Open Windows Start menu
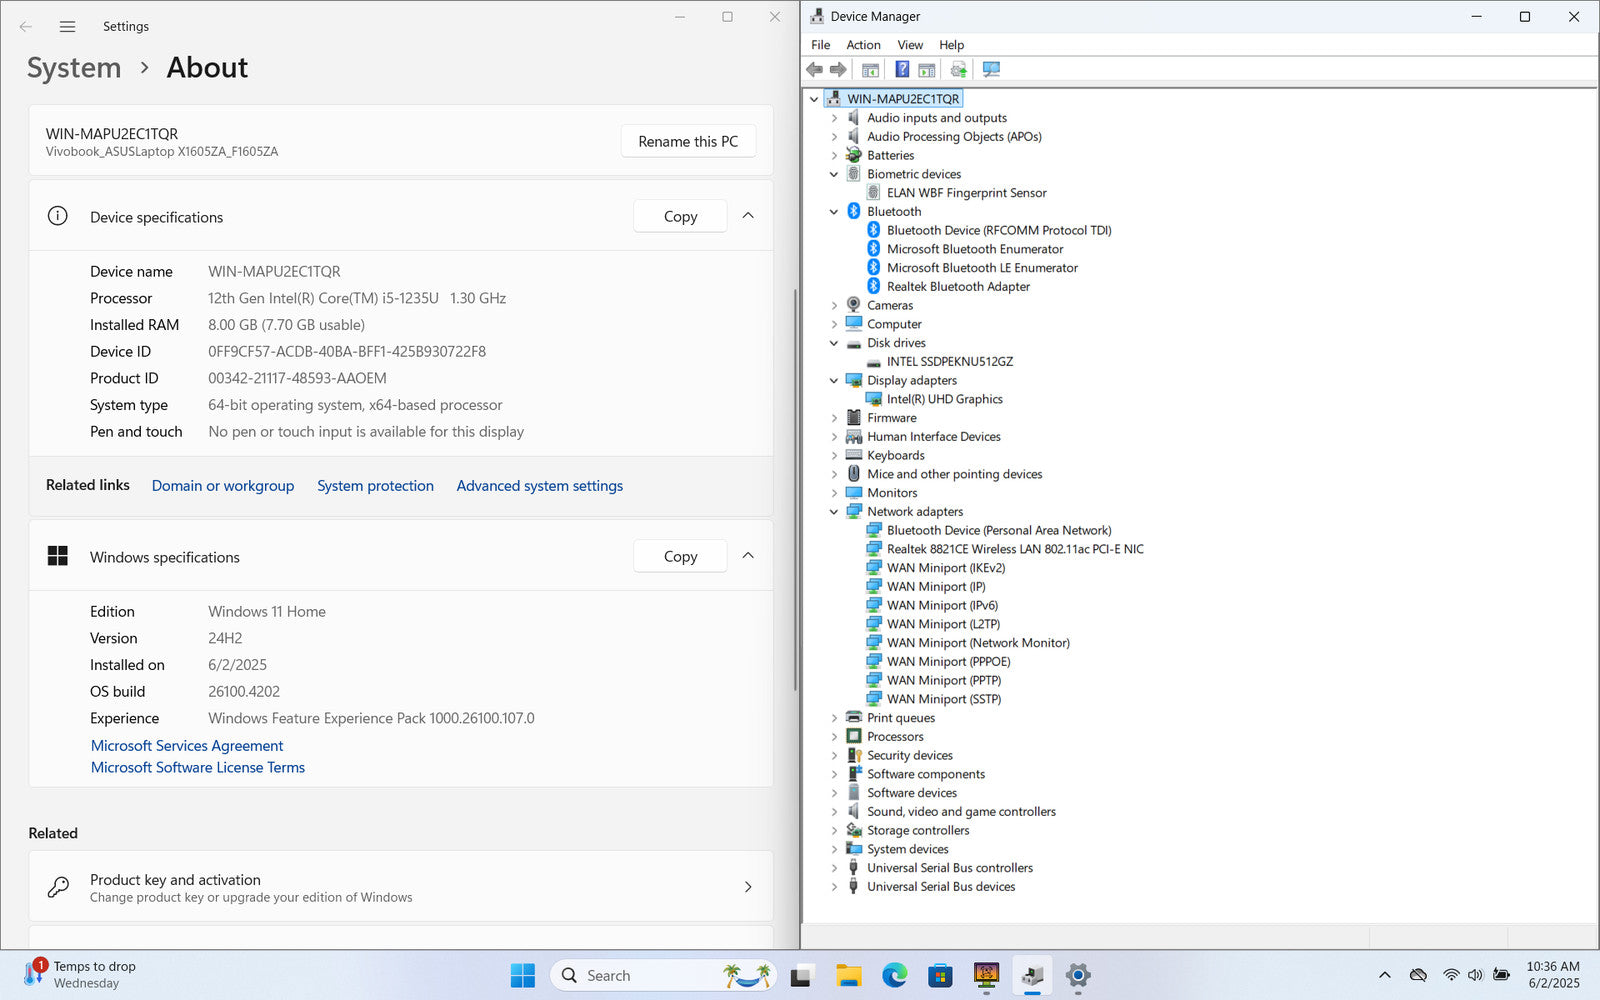Viewport: 1600px width, 1000px height. click(522, 975)
